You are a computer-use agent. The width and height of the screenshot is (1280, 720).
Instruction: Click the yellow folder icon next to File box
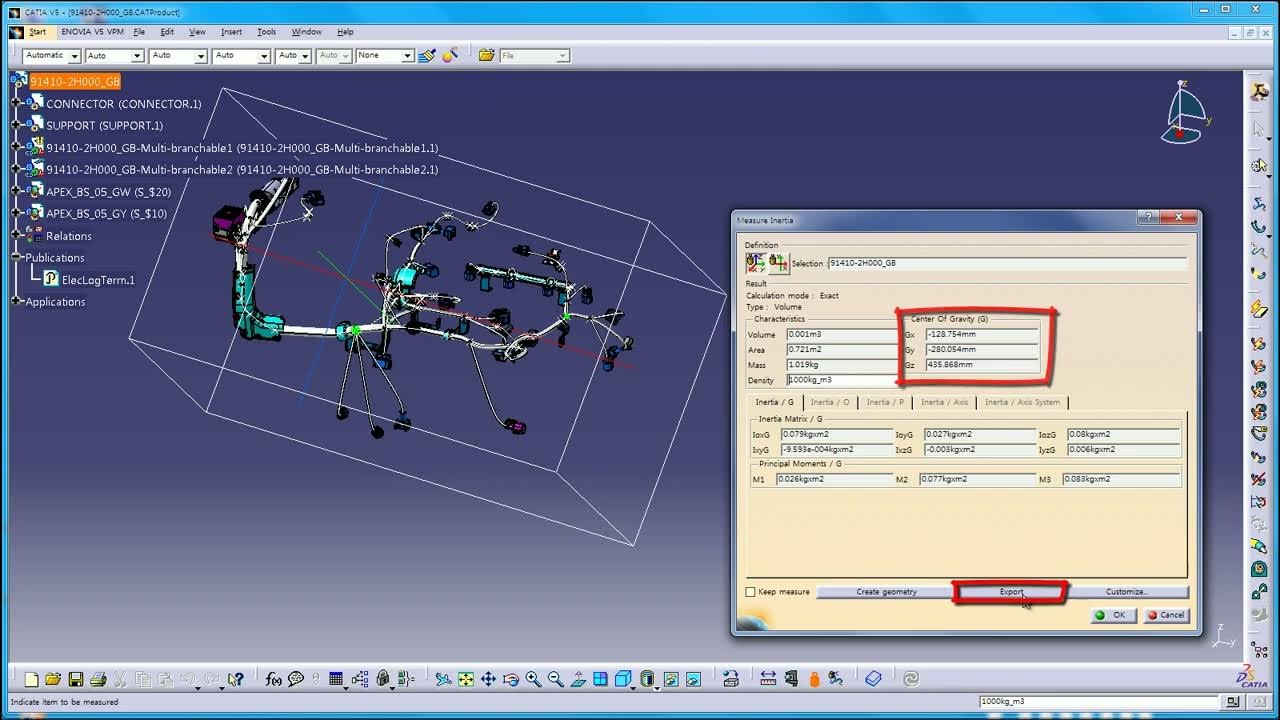(486, 55)
